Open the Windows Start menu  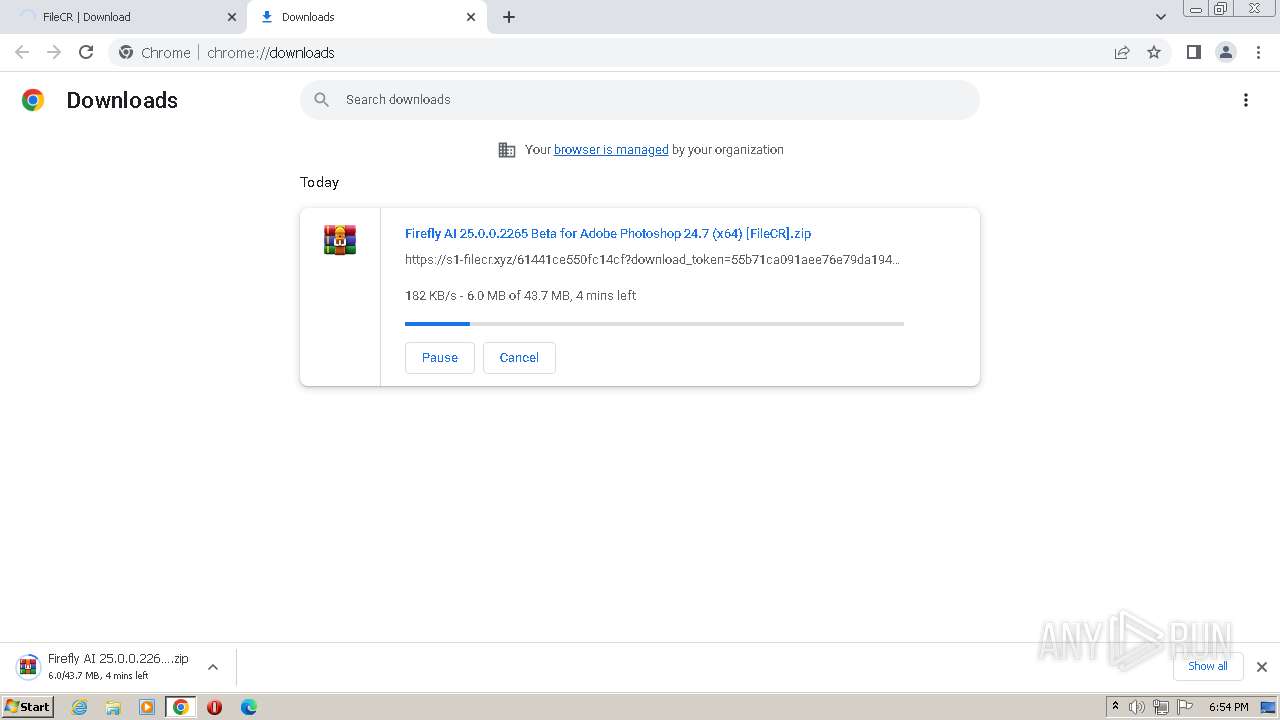pos(27,707)
